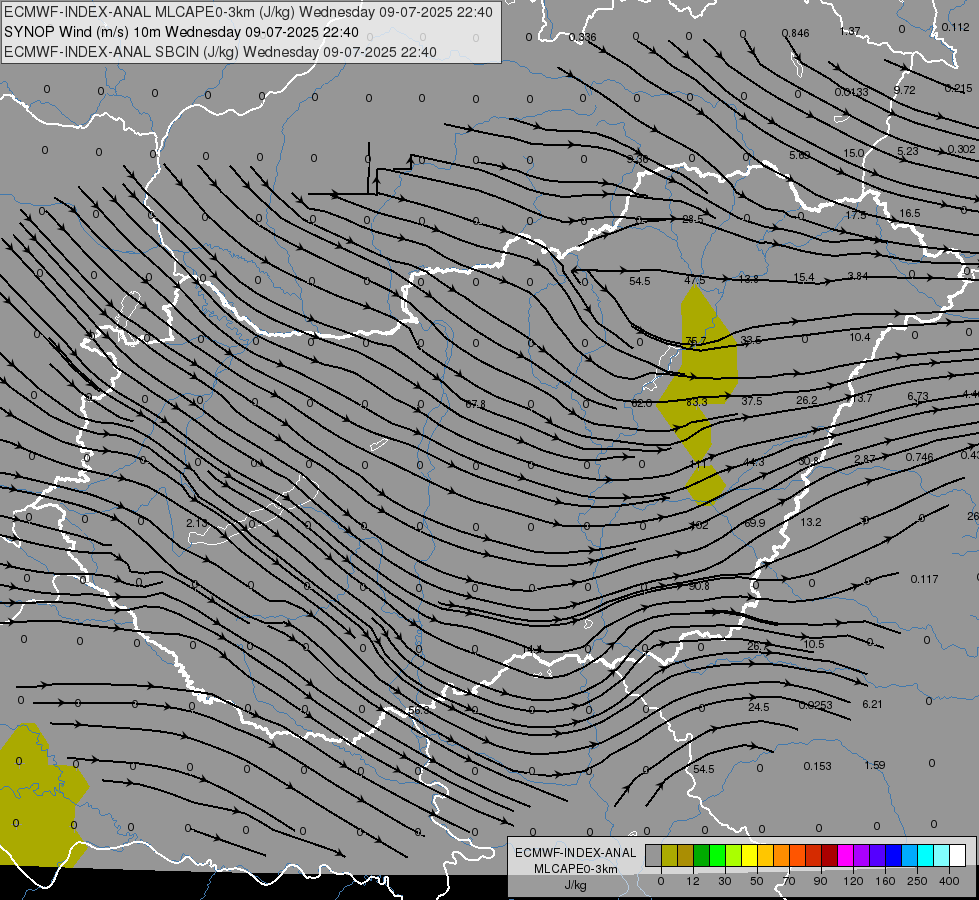The height and width of the screenshot is (900, 979).
Task: Click the map value 67.8
Action: point(475,404)
